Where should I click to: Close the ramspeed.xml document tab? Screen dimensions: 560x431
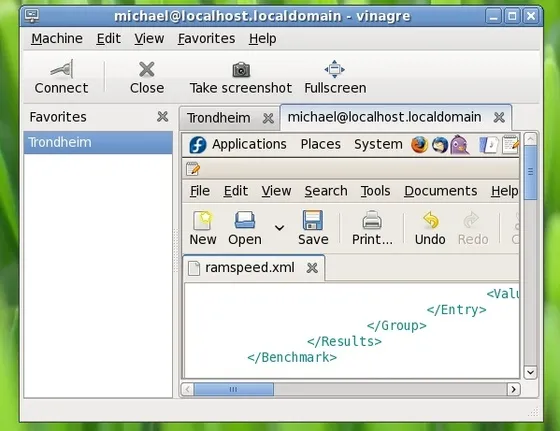[312, 268]
